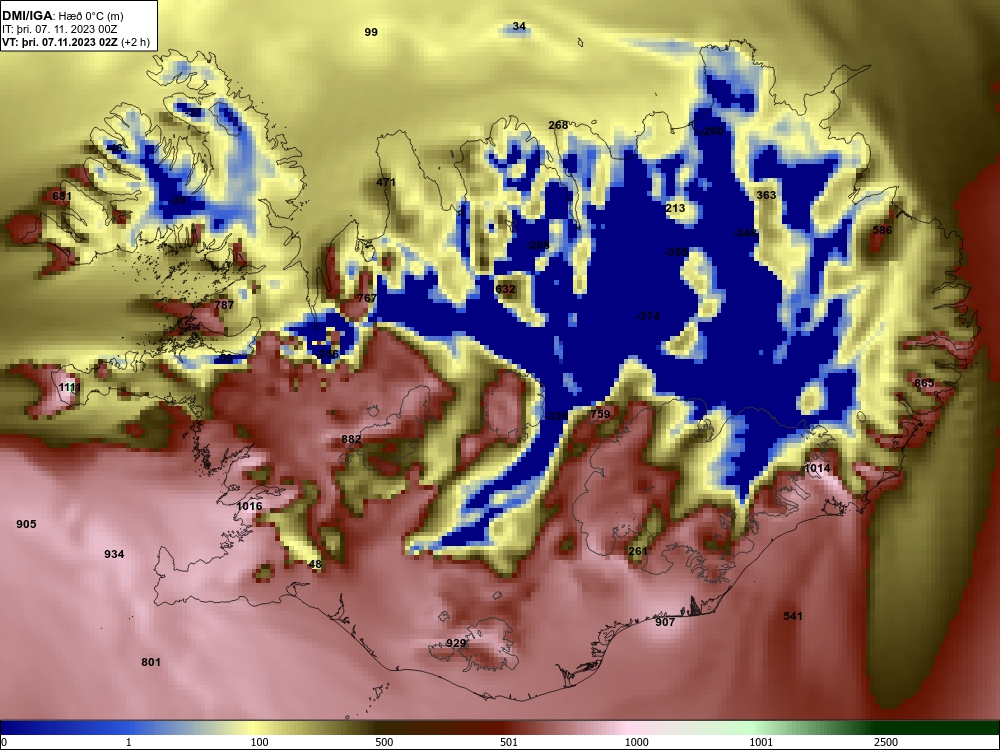Screen dimensions: 1000x750
Task: Select the map value 1014
Action: click(817, 468)
